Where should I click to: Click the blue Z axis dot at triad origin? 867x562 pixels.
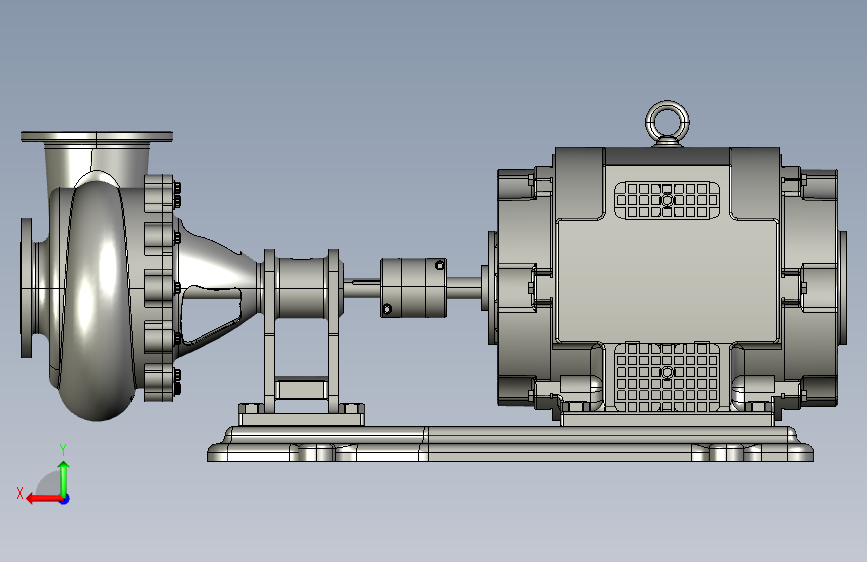click(65, 499)
